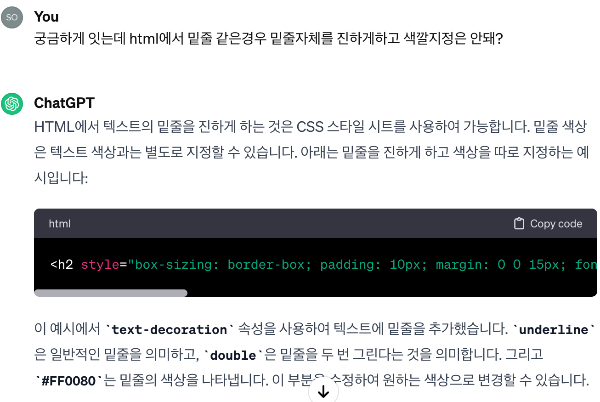Click the 'html' language label in code header

(x=60, y=223)
